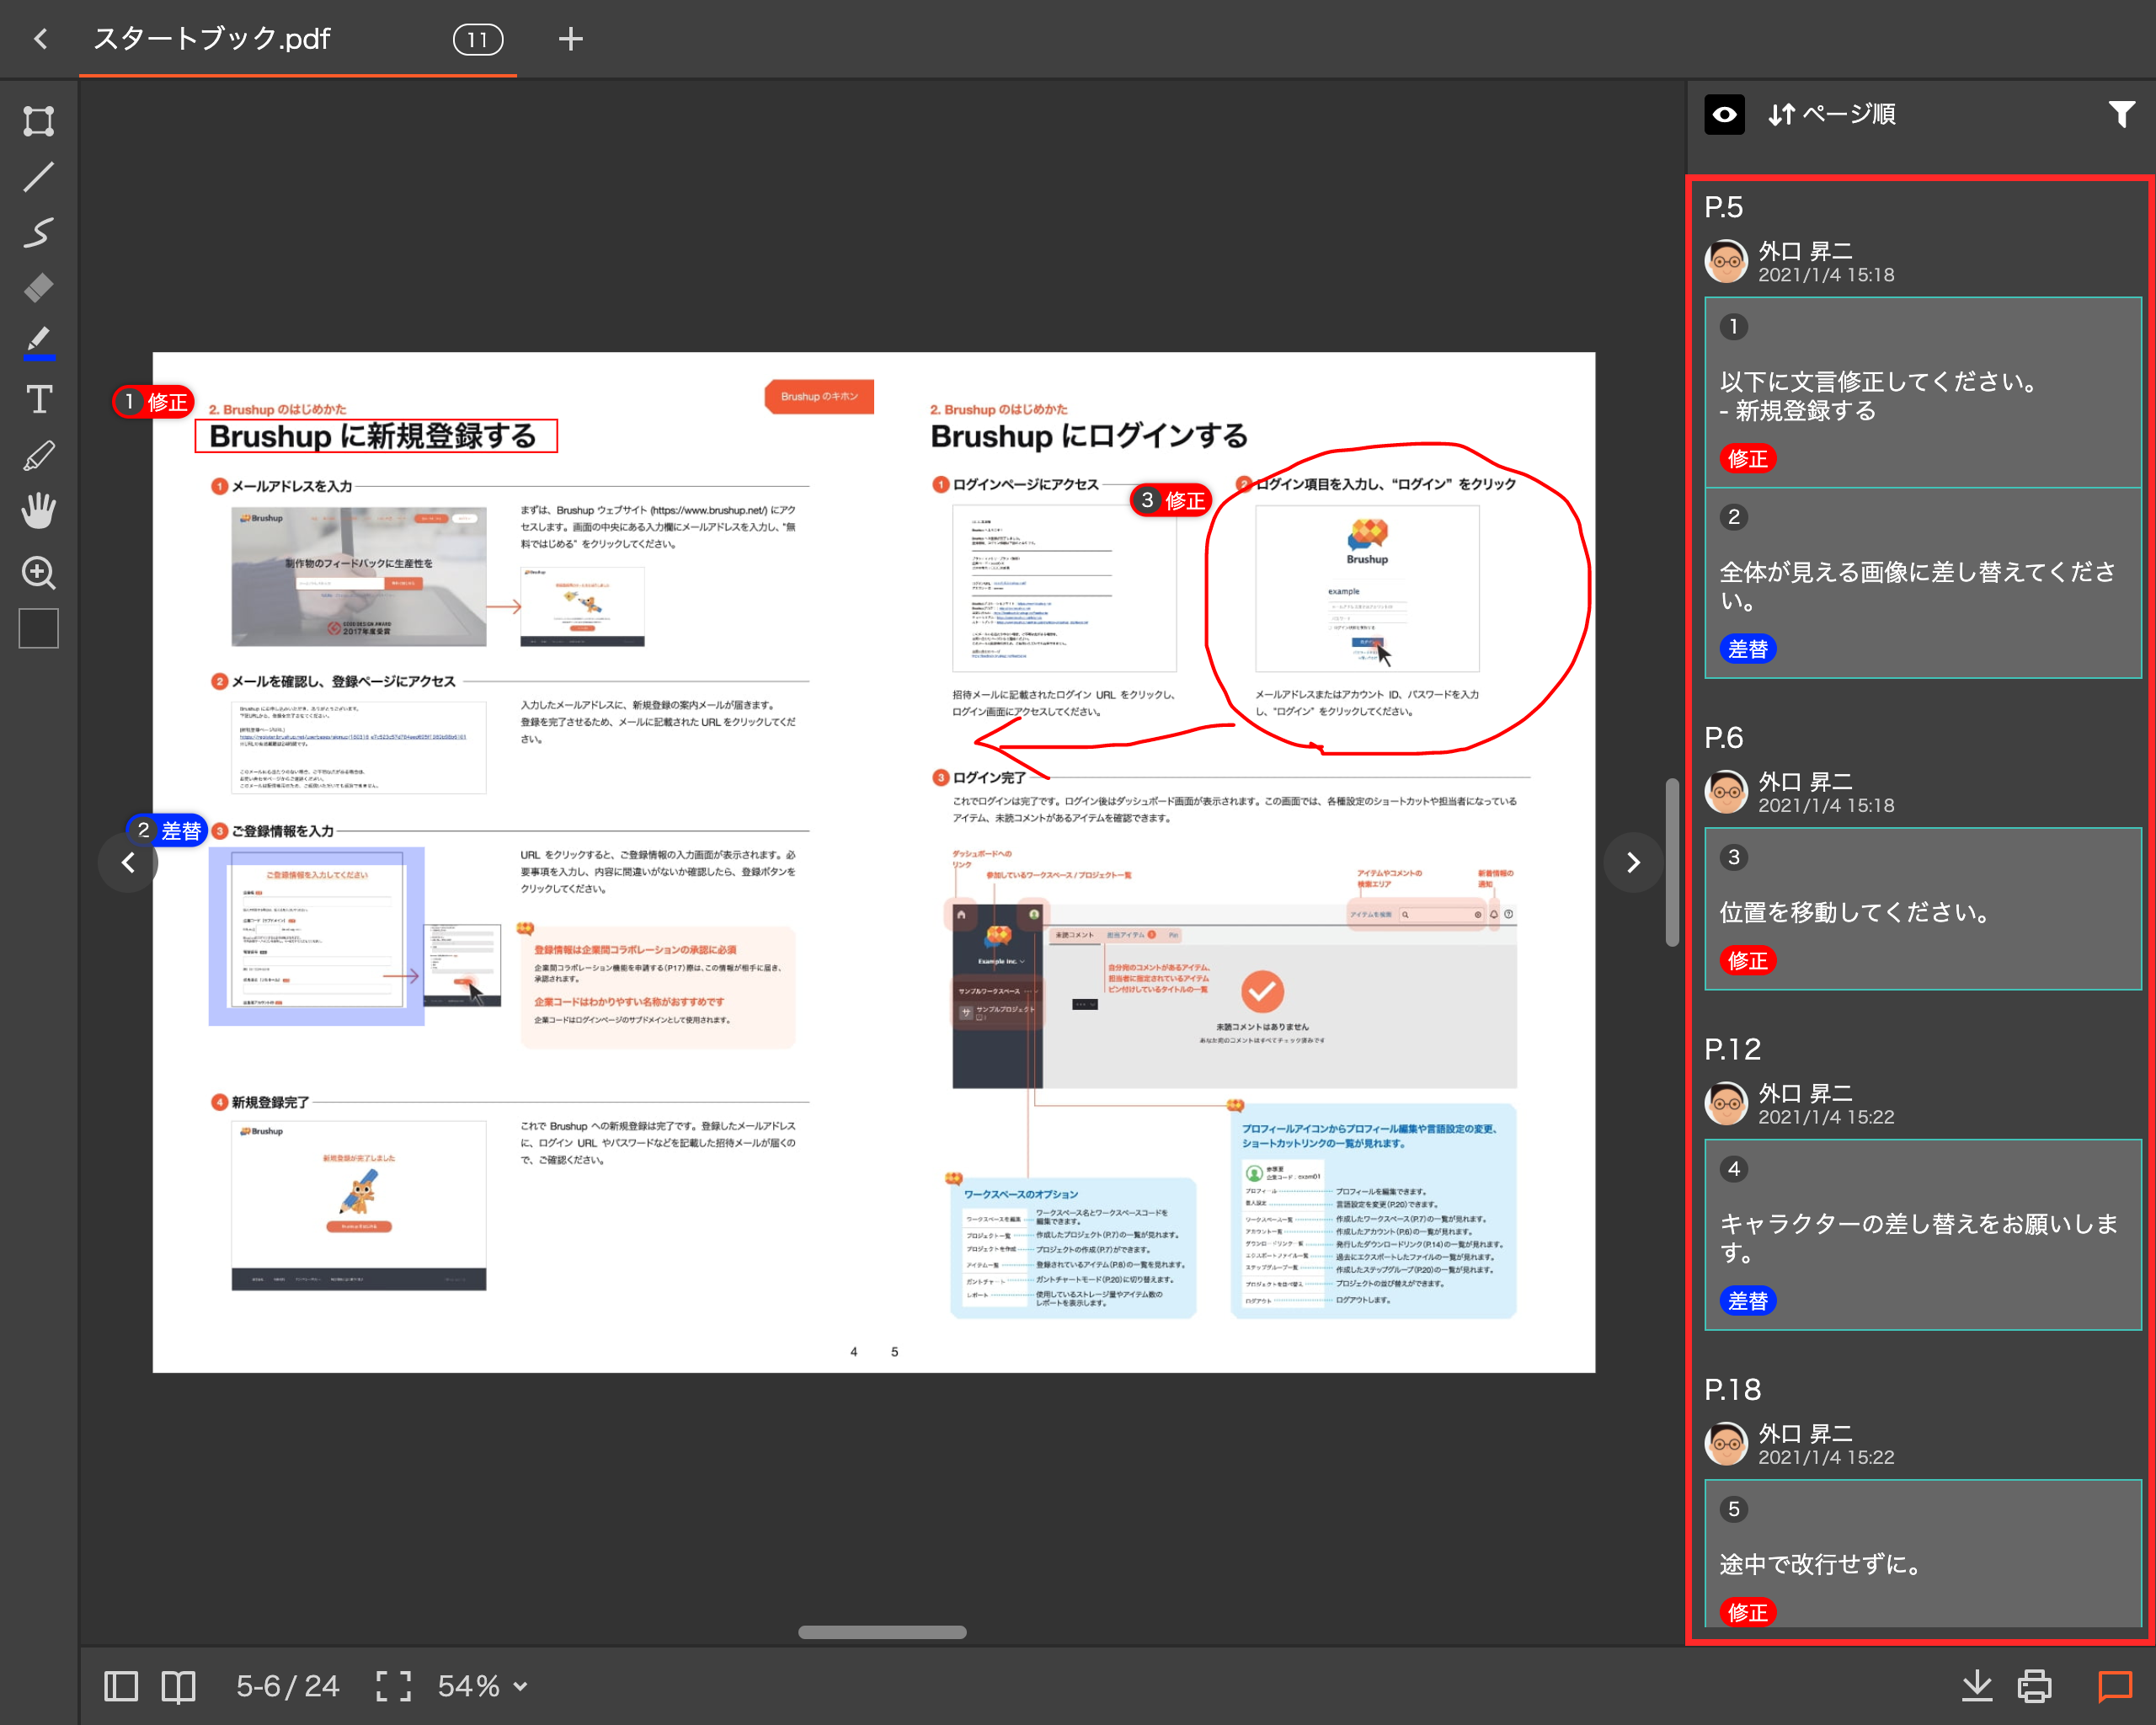This screenshot has width=2156, height=1725.
Task: Pick the eraser tool
Action: click(38, 288)
